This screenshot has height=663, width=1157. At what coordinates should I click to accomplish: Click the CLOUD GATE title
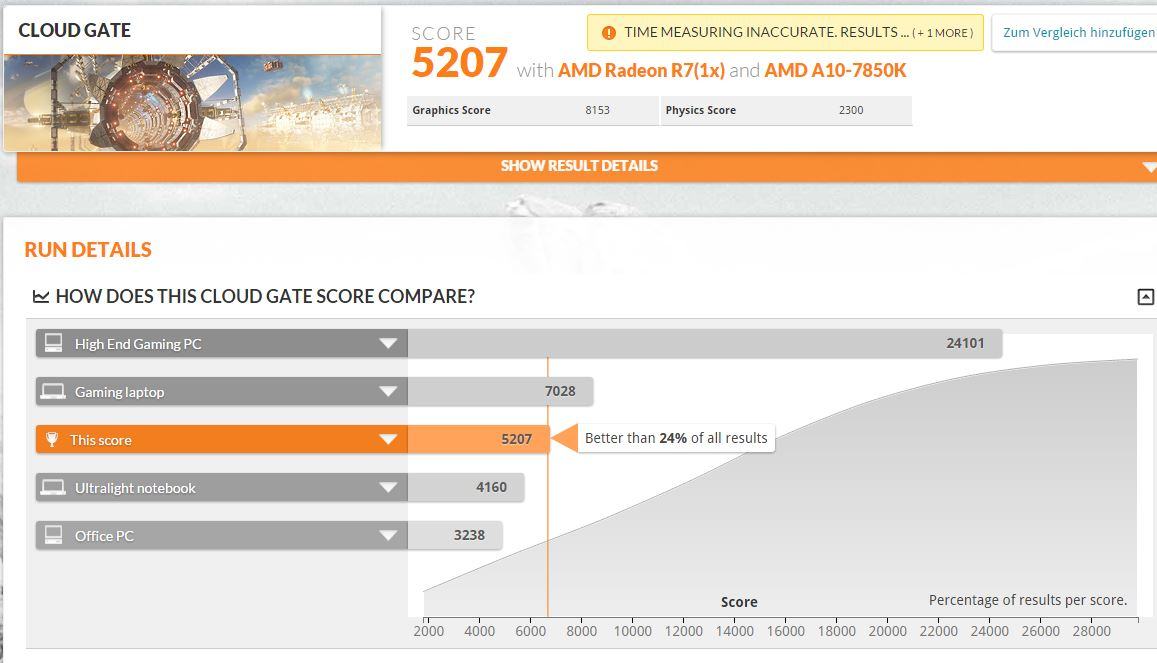pyautogui.click(x=75, y=30)
